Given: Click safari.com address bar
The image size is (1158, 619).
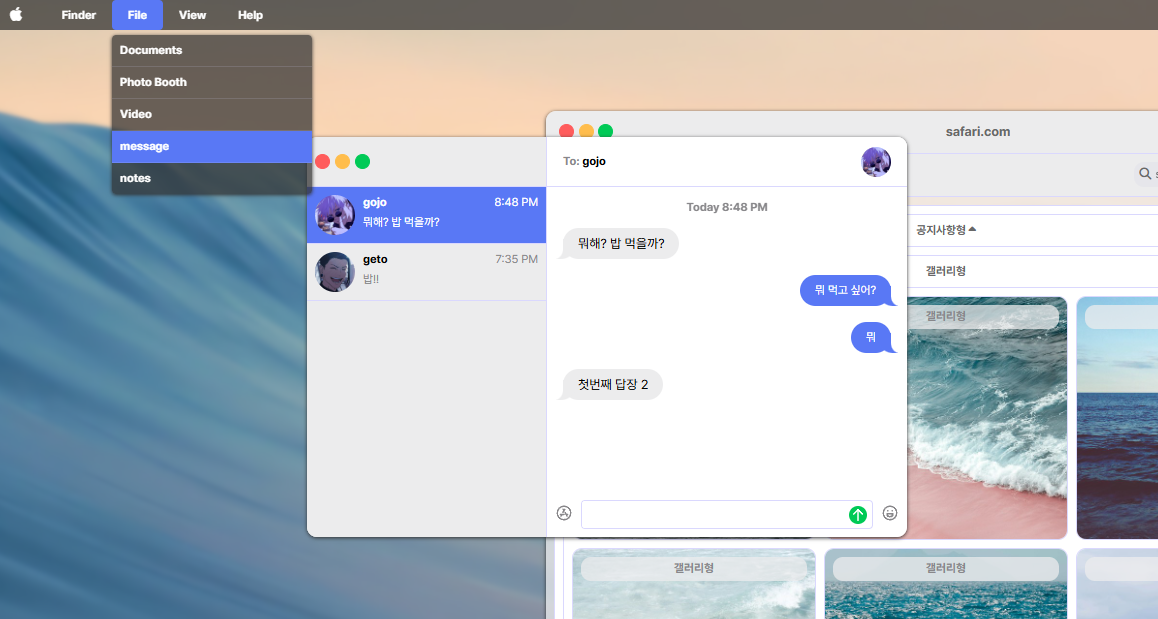Looking at the screenshot, I should click(978, 131).
